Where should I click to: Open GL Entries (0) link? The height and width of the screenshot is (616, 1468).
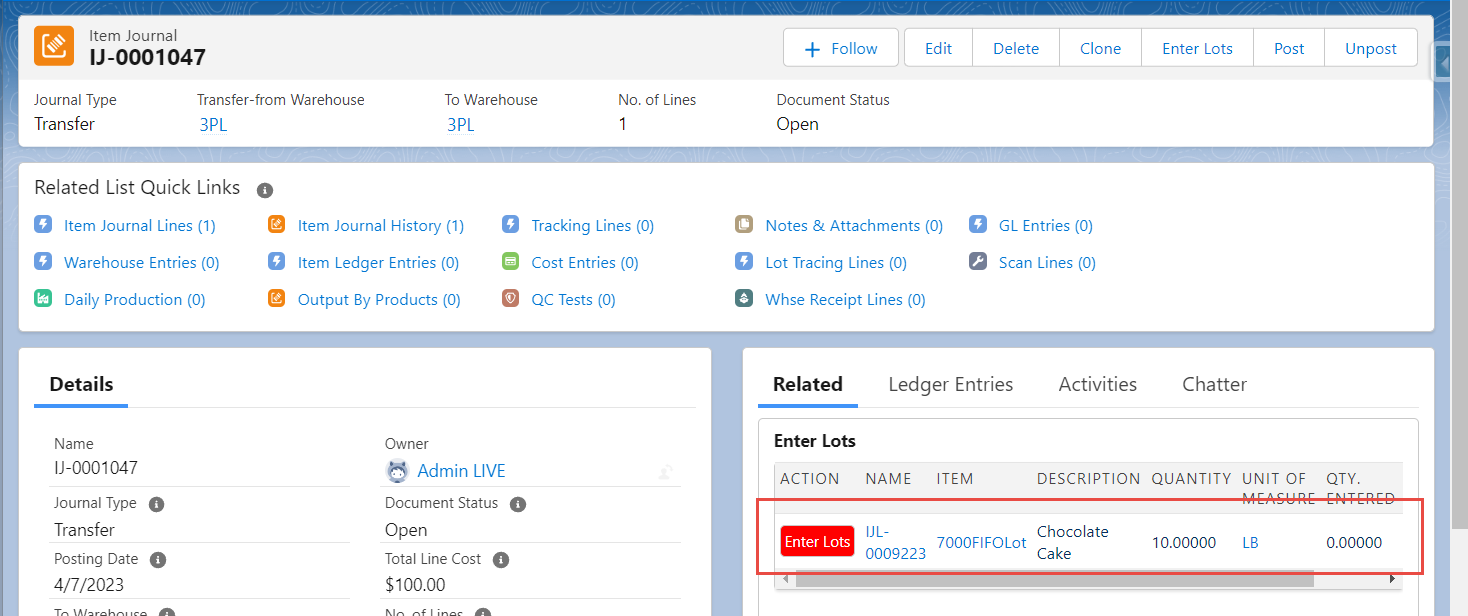pyautogui.click(x=1046, y=226)
